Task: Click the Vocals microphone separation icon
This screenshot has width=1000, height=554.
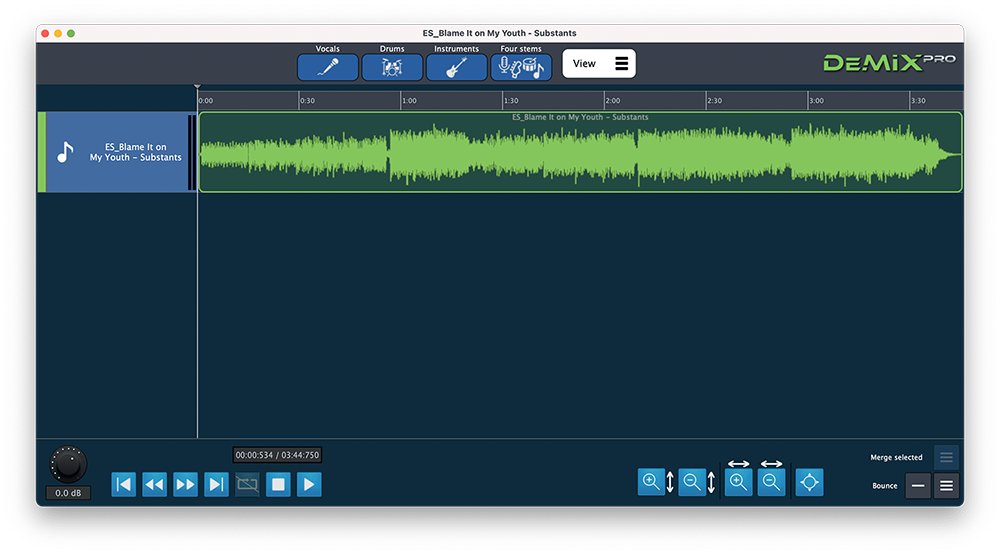Action: click(327, 68)
